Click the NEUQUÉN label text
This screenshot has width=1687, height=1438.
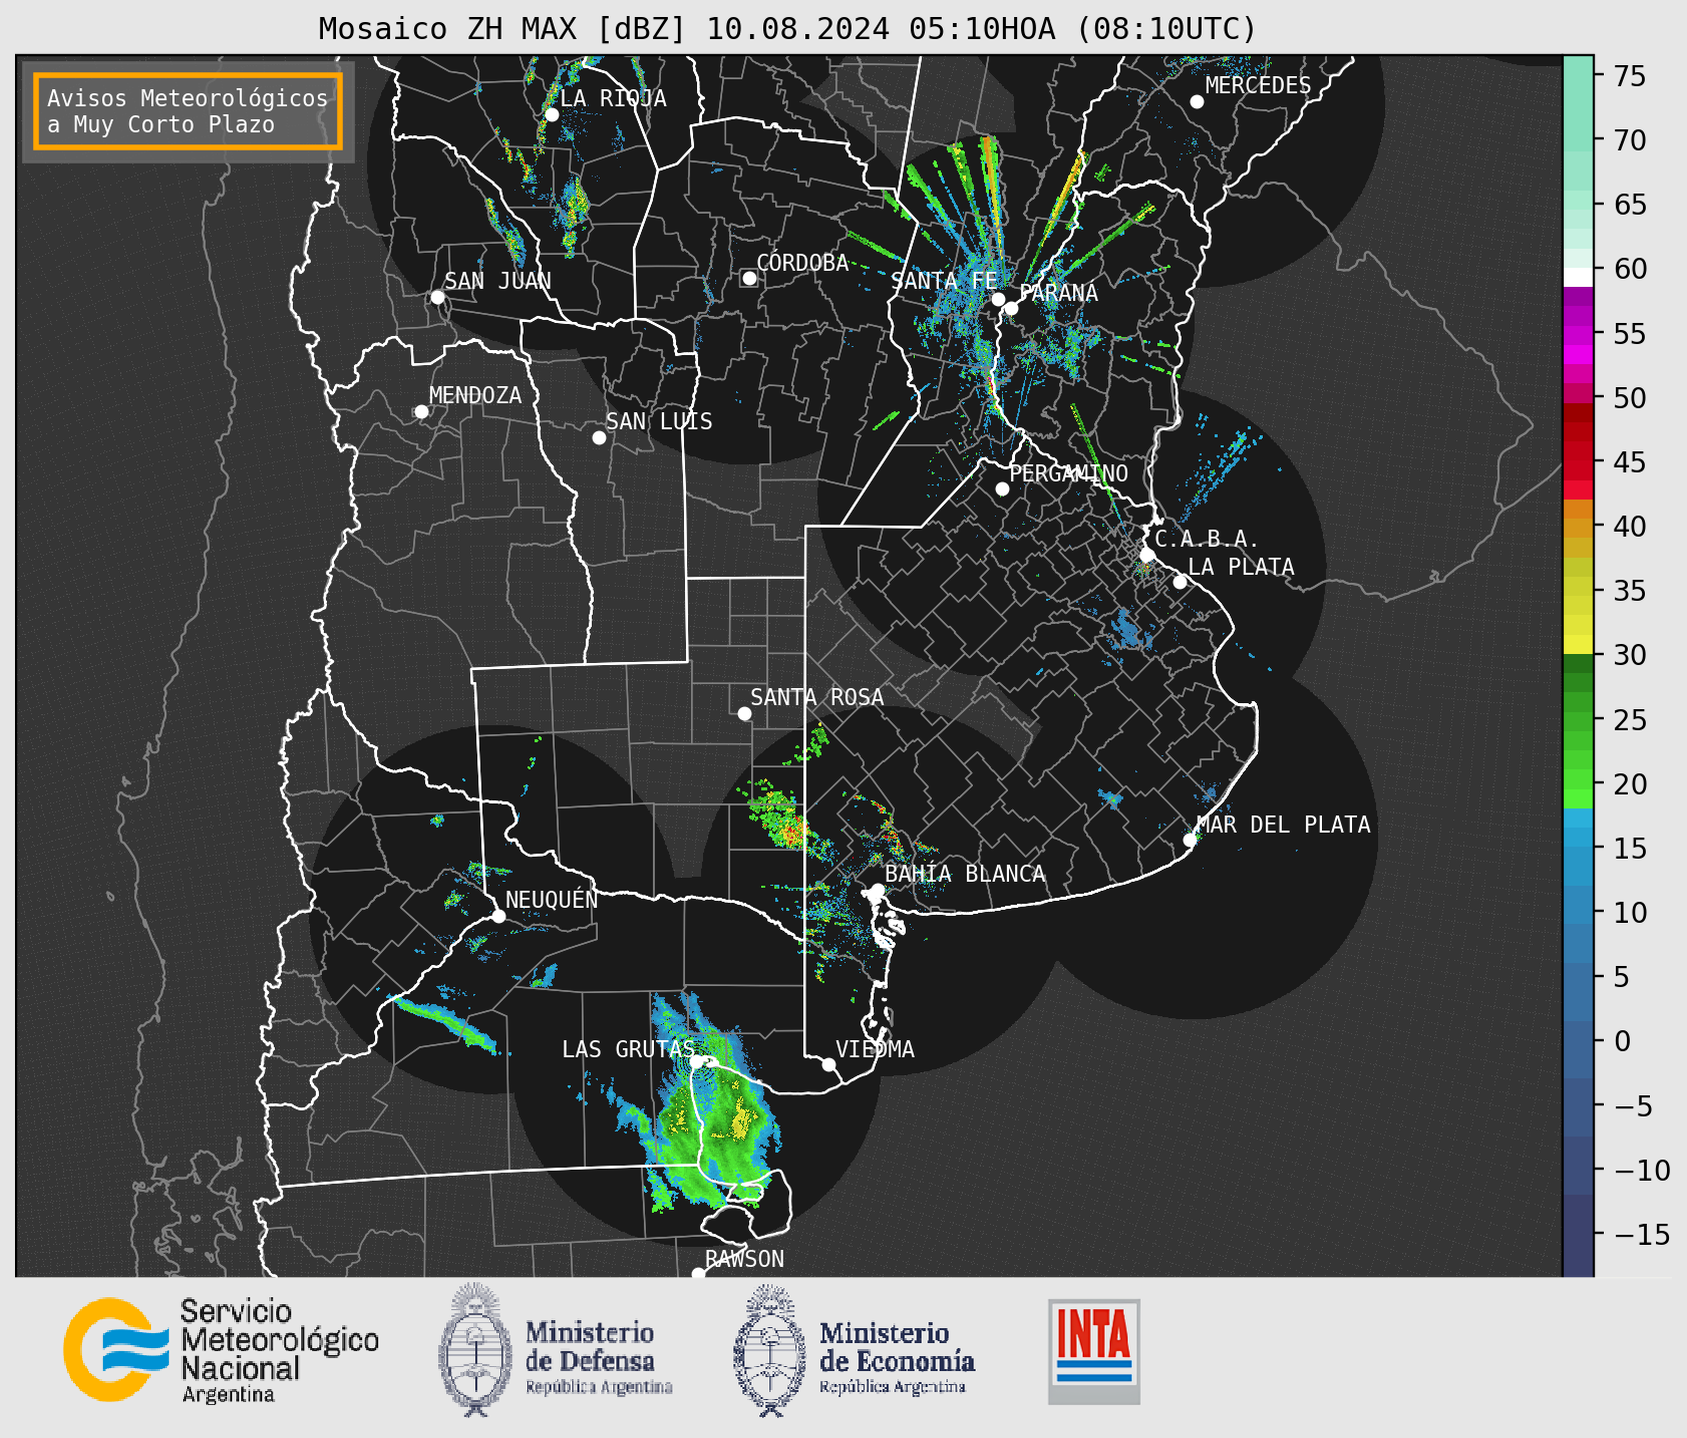point(552,900)
